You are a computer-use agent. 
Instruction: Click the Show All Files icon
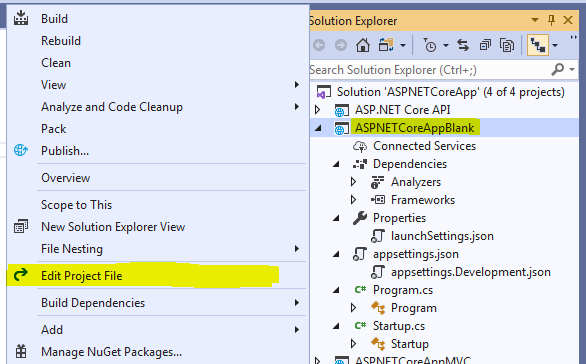pyautogui.click(x=507, y=45)
